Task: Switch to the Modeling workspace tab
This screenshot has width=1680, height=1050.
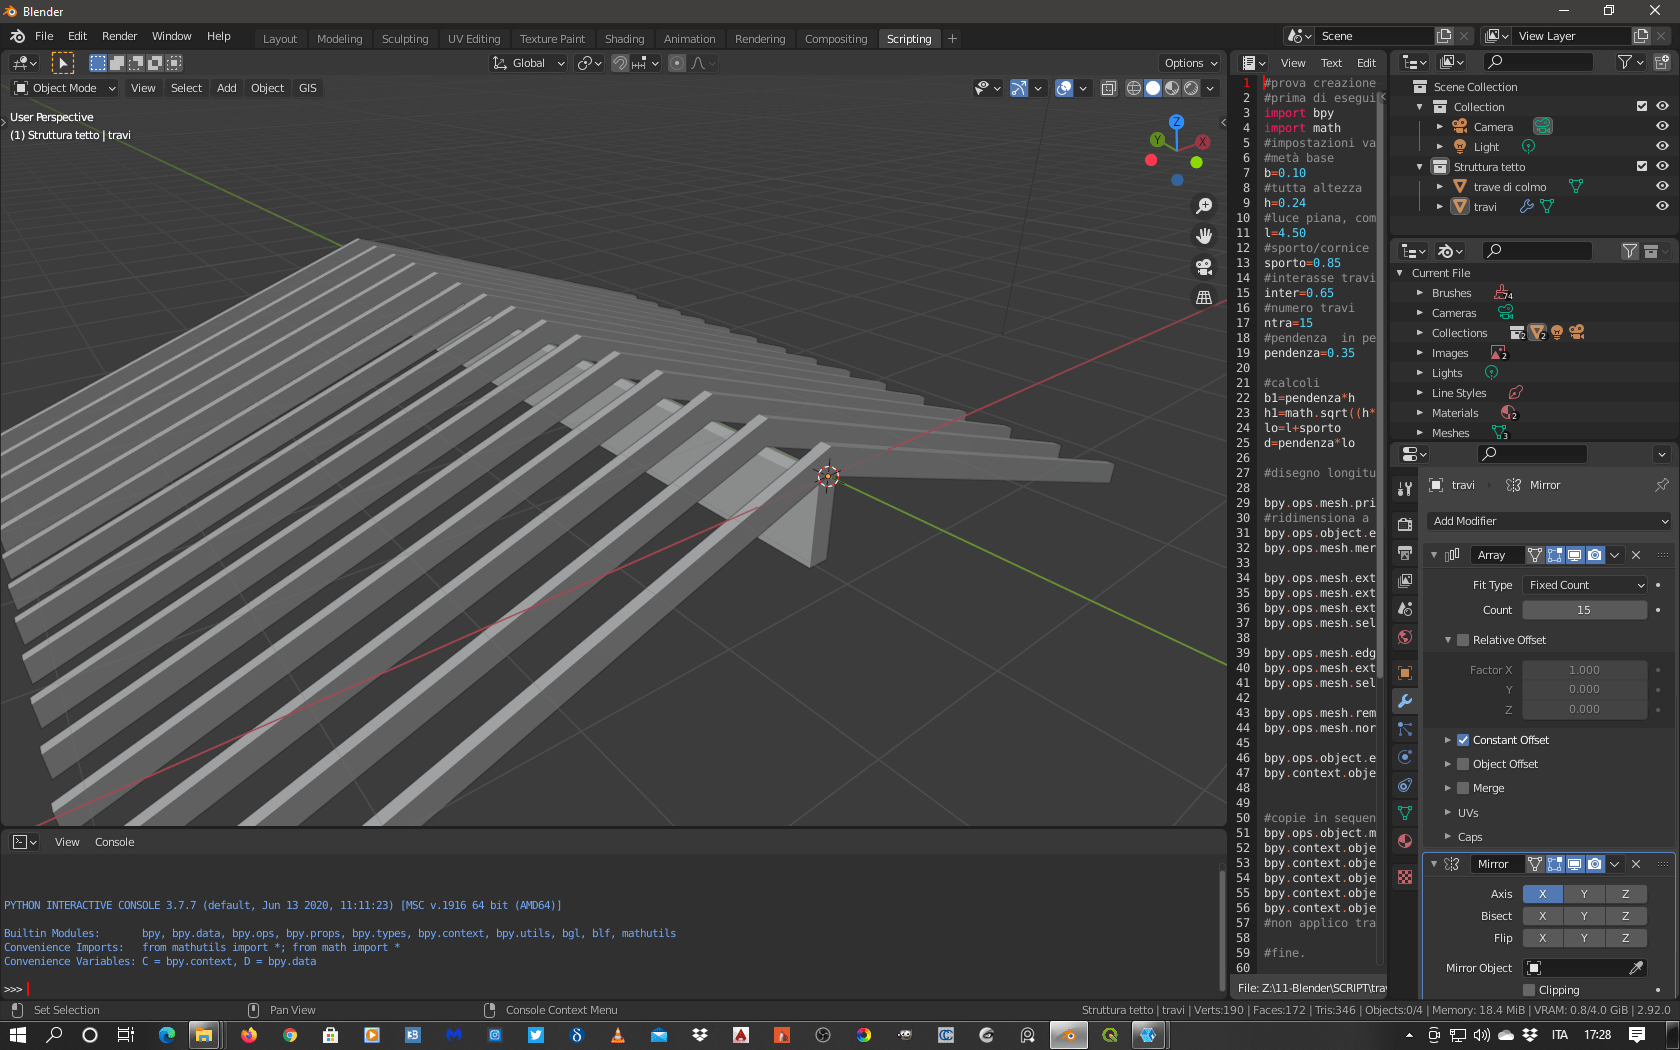Action: (x=339, y=39)
